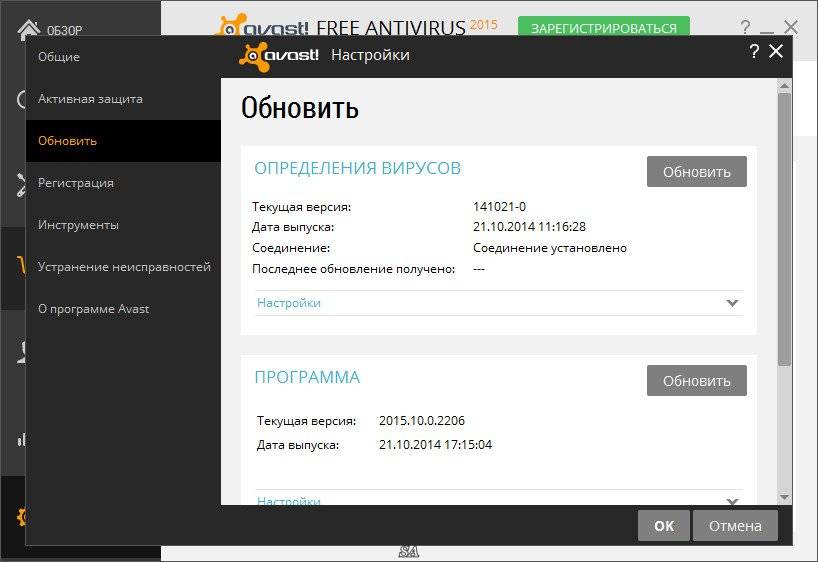Click ОПРЕДЕЛЕНИЯ ВИРУСОВ heading
The height and width of the screenshot is (562, 818).
[x=358, y=168]
